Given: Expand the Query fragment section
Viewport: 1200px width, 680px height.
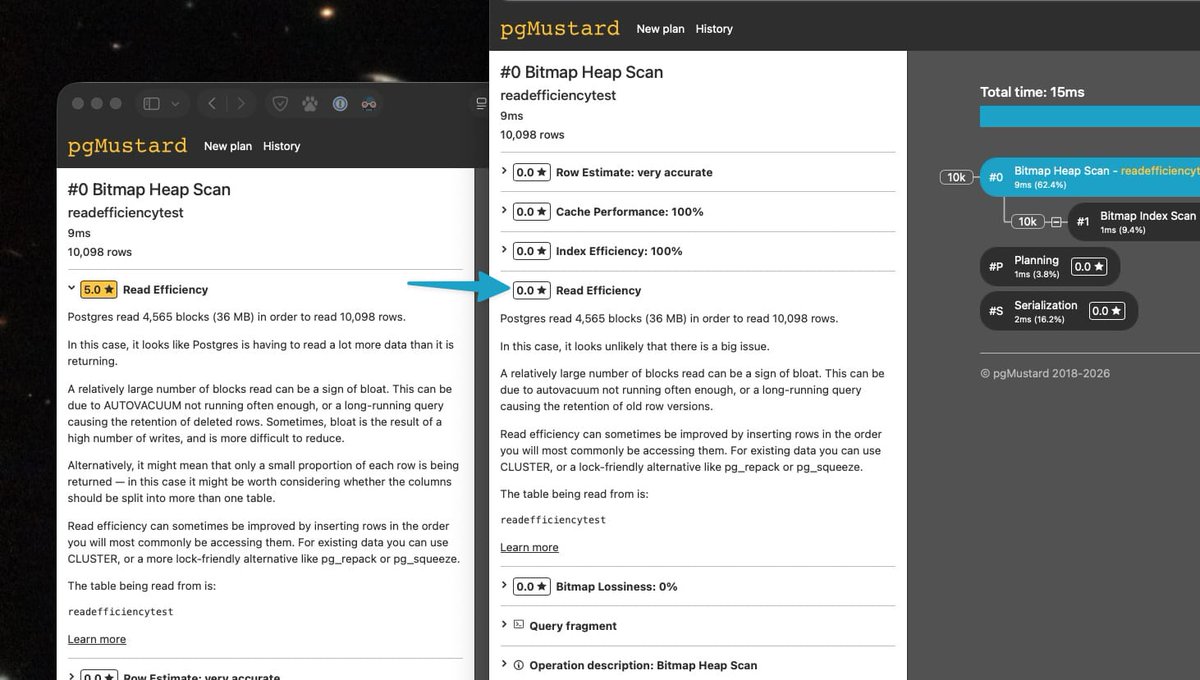Looking at the screenshot, I should click(697, 626).
